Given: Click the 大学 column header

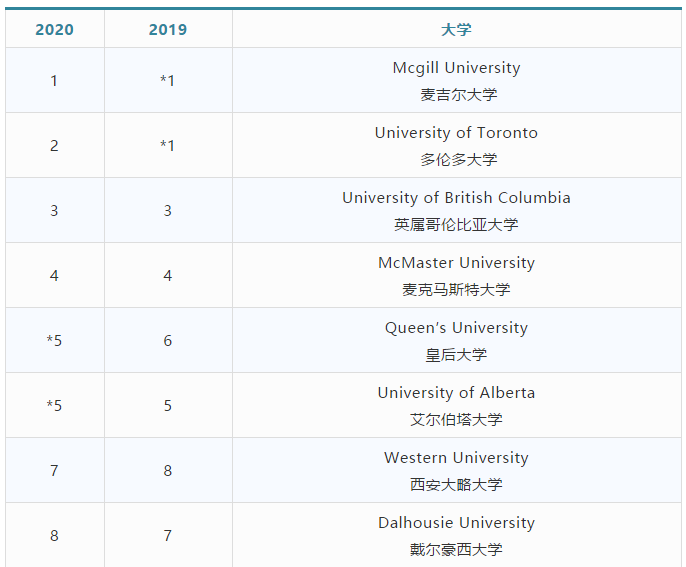Looking at the screenshot, I should pos(456,29).
